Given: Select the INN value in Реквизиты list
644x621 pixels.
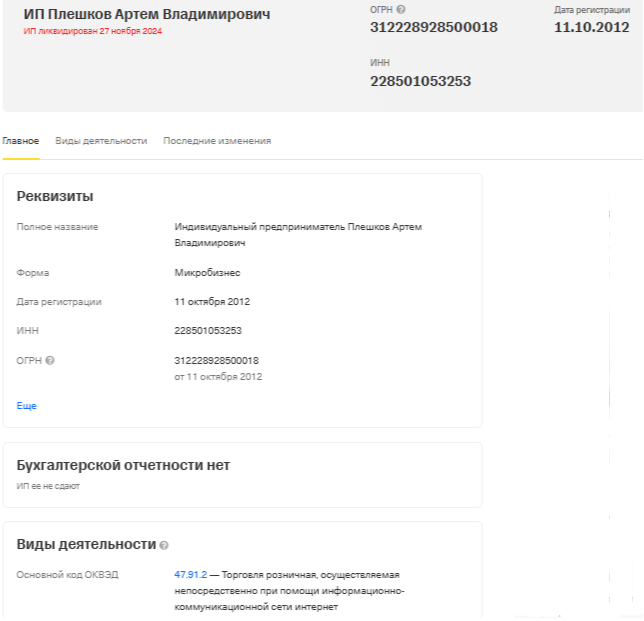Looking at the screenshot, I should tap(208, 331).
